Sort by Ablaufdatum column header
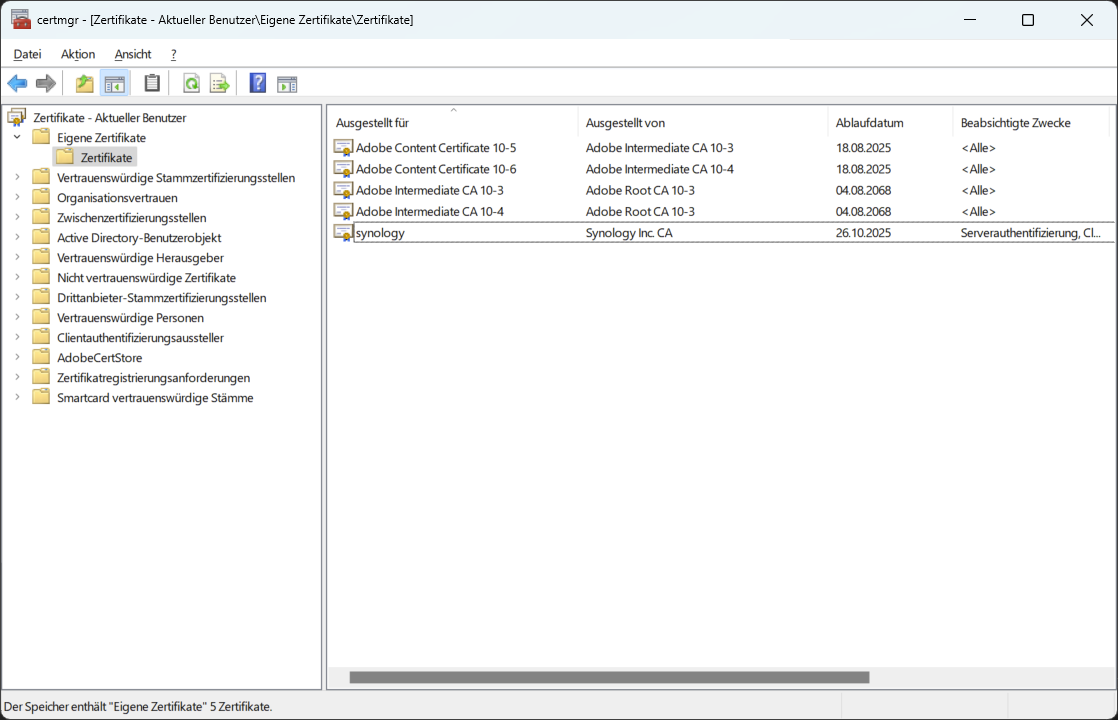 (x=891, y=123)
